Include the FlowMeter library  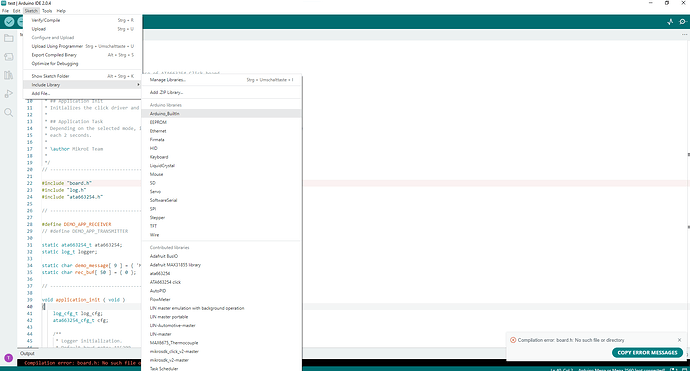pos(222,299)
